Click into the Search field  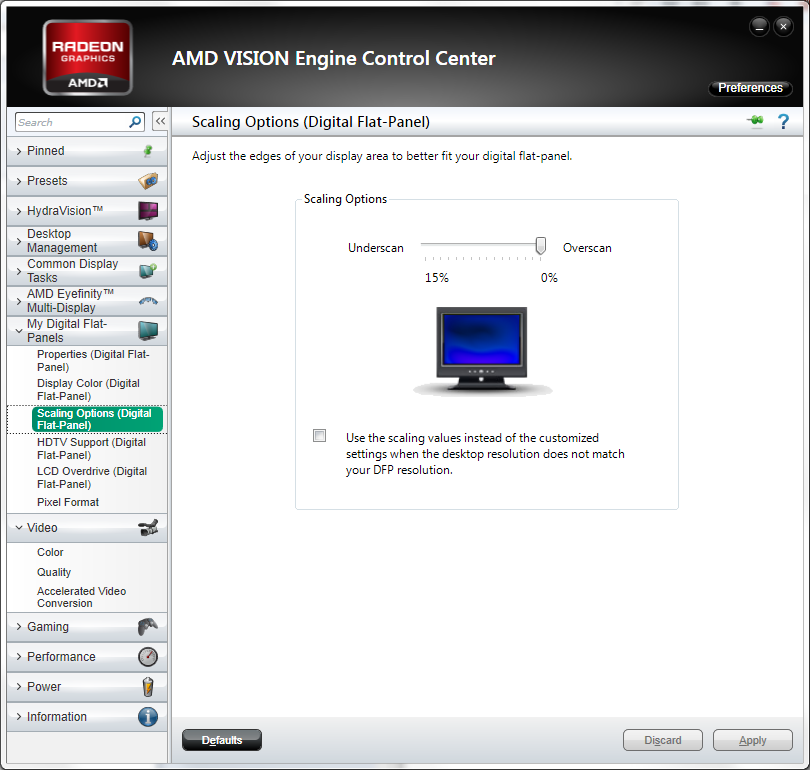pyautogui.click(x=72, y=122)
